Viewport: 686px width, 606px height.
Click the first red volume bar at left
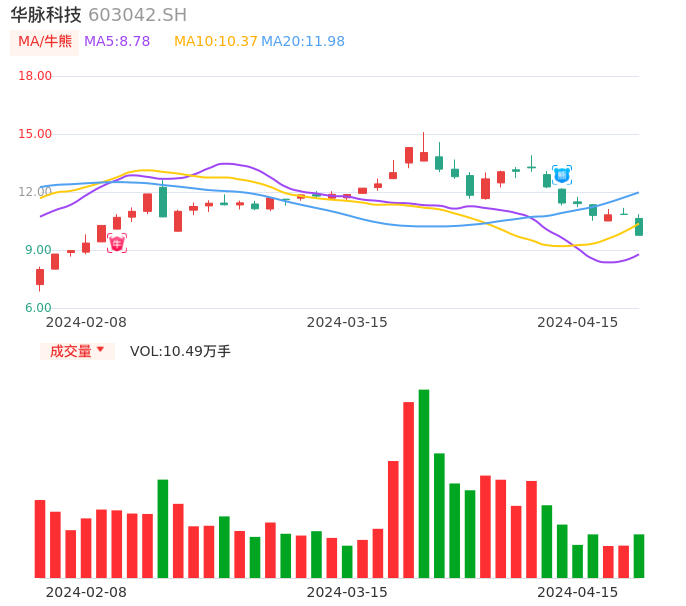pyautogui.click(x=40, y=539)
